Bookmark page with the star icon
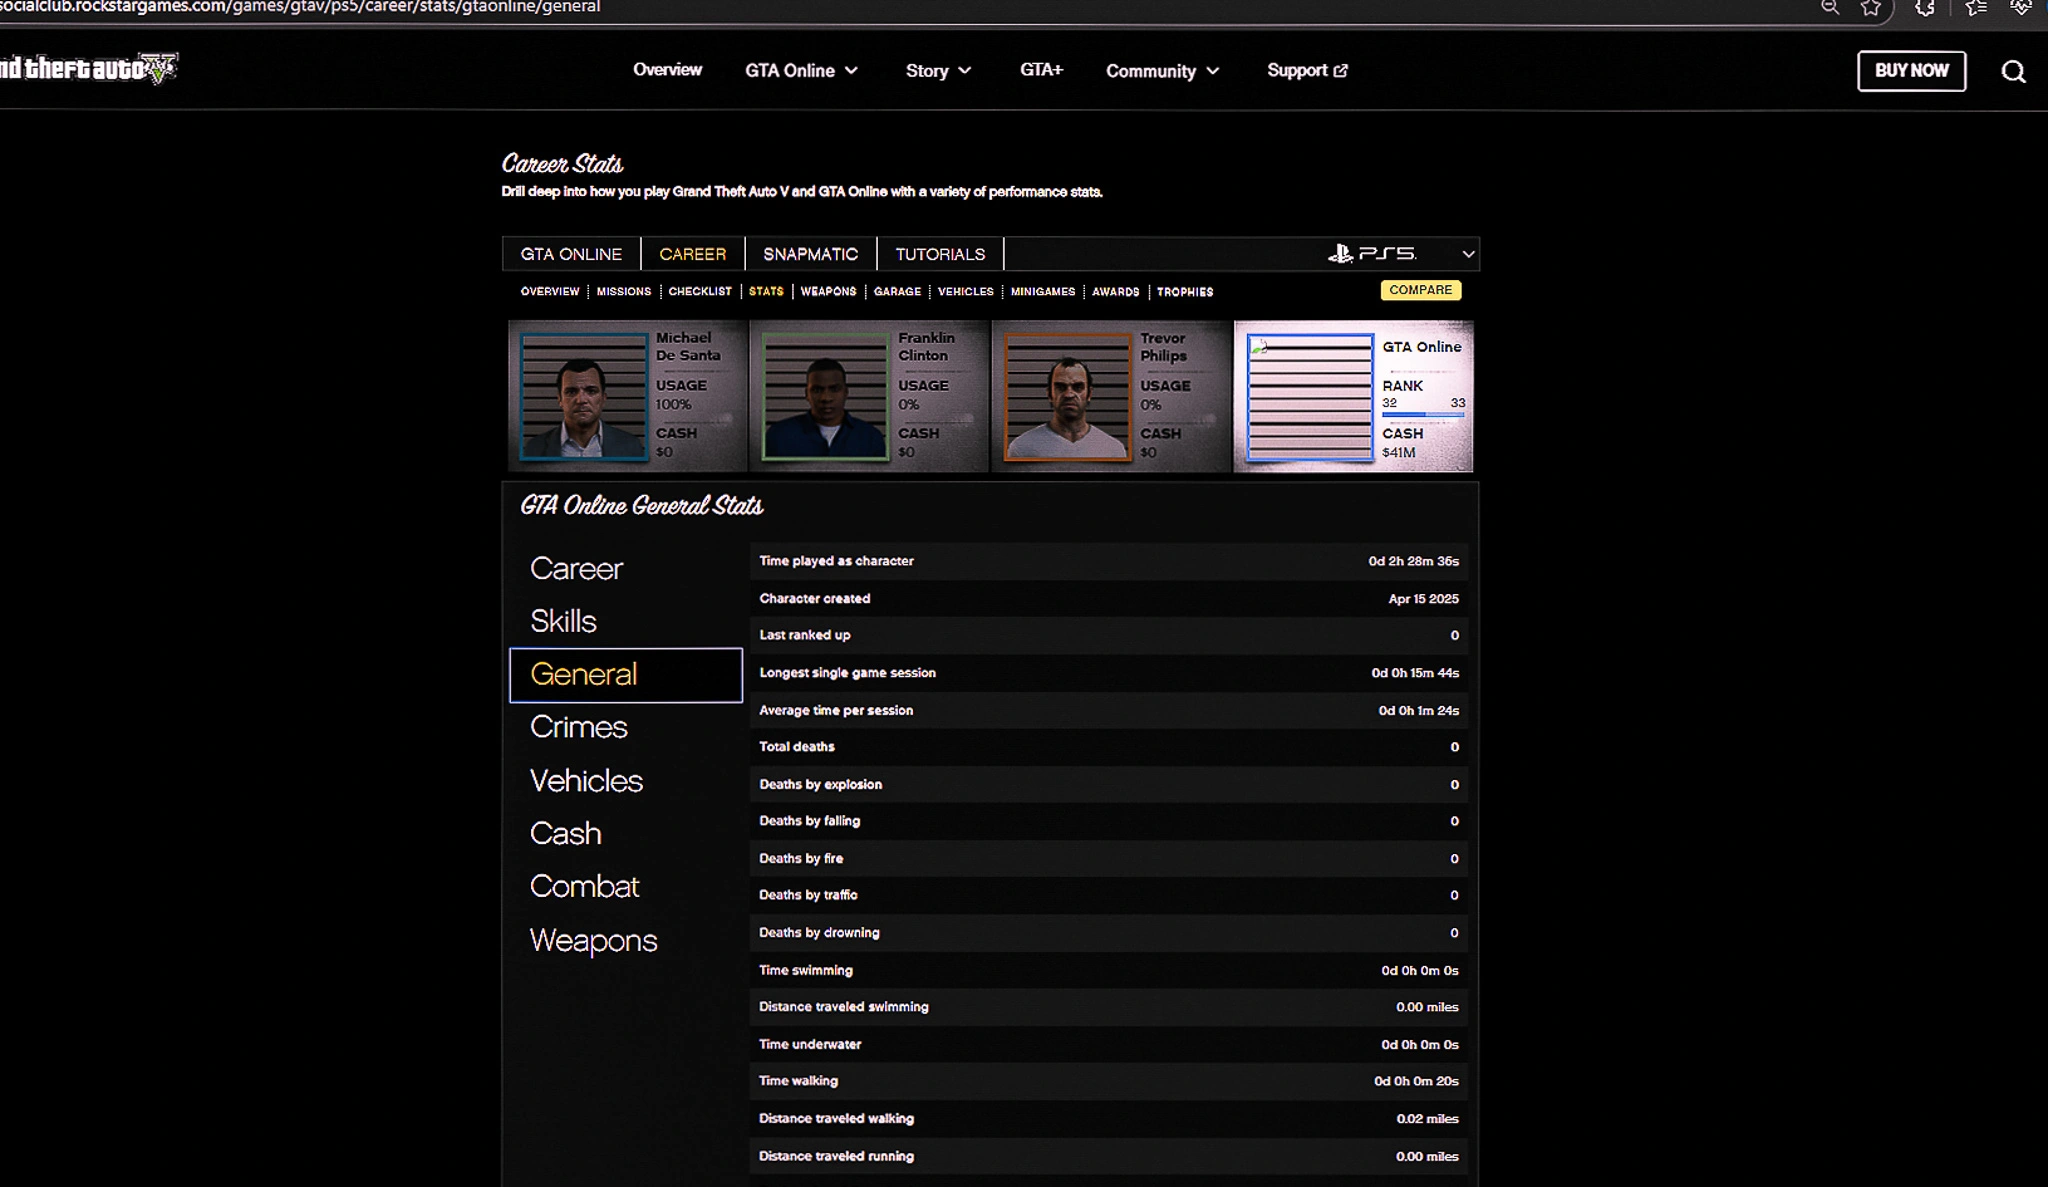Image resolution: width=2048 pixels, height=1187 pixels. (x=1870, y=8)
